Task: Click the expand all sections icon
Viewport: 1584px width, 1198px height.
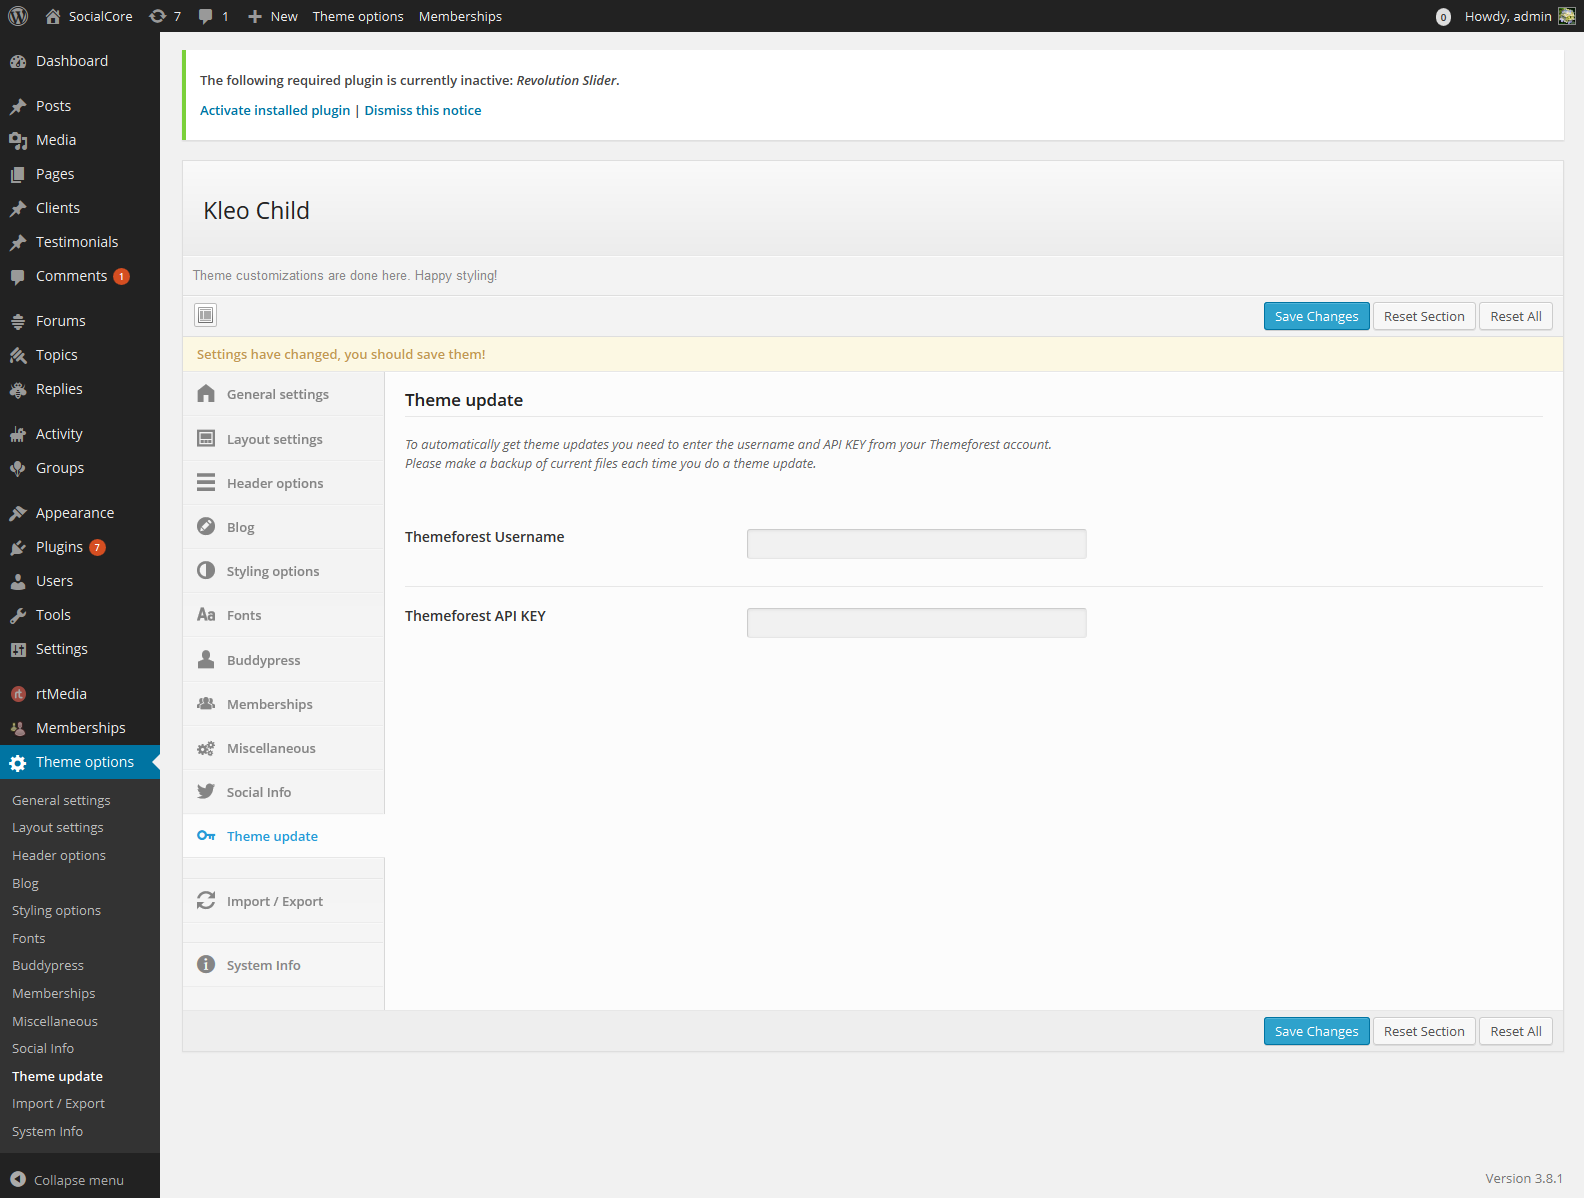Action: 205,316
